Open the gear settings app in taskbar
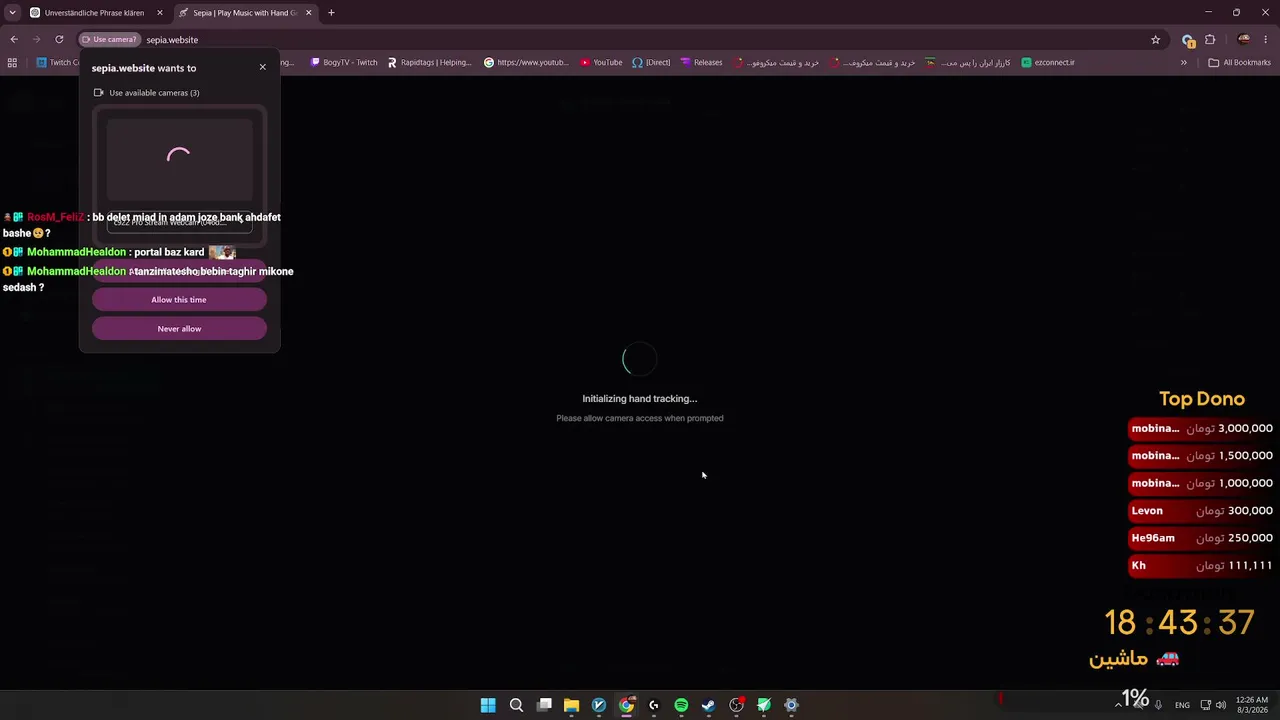Viewport: 1280px width, 720px height. click(791, 705)
